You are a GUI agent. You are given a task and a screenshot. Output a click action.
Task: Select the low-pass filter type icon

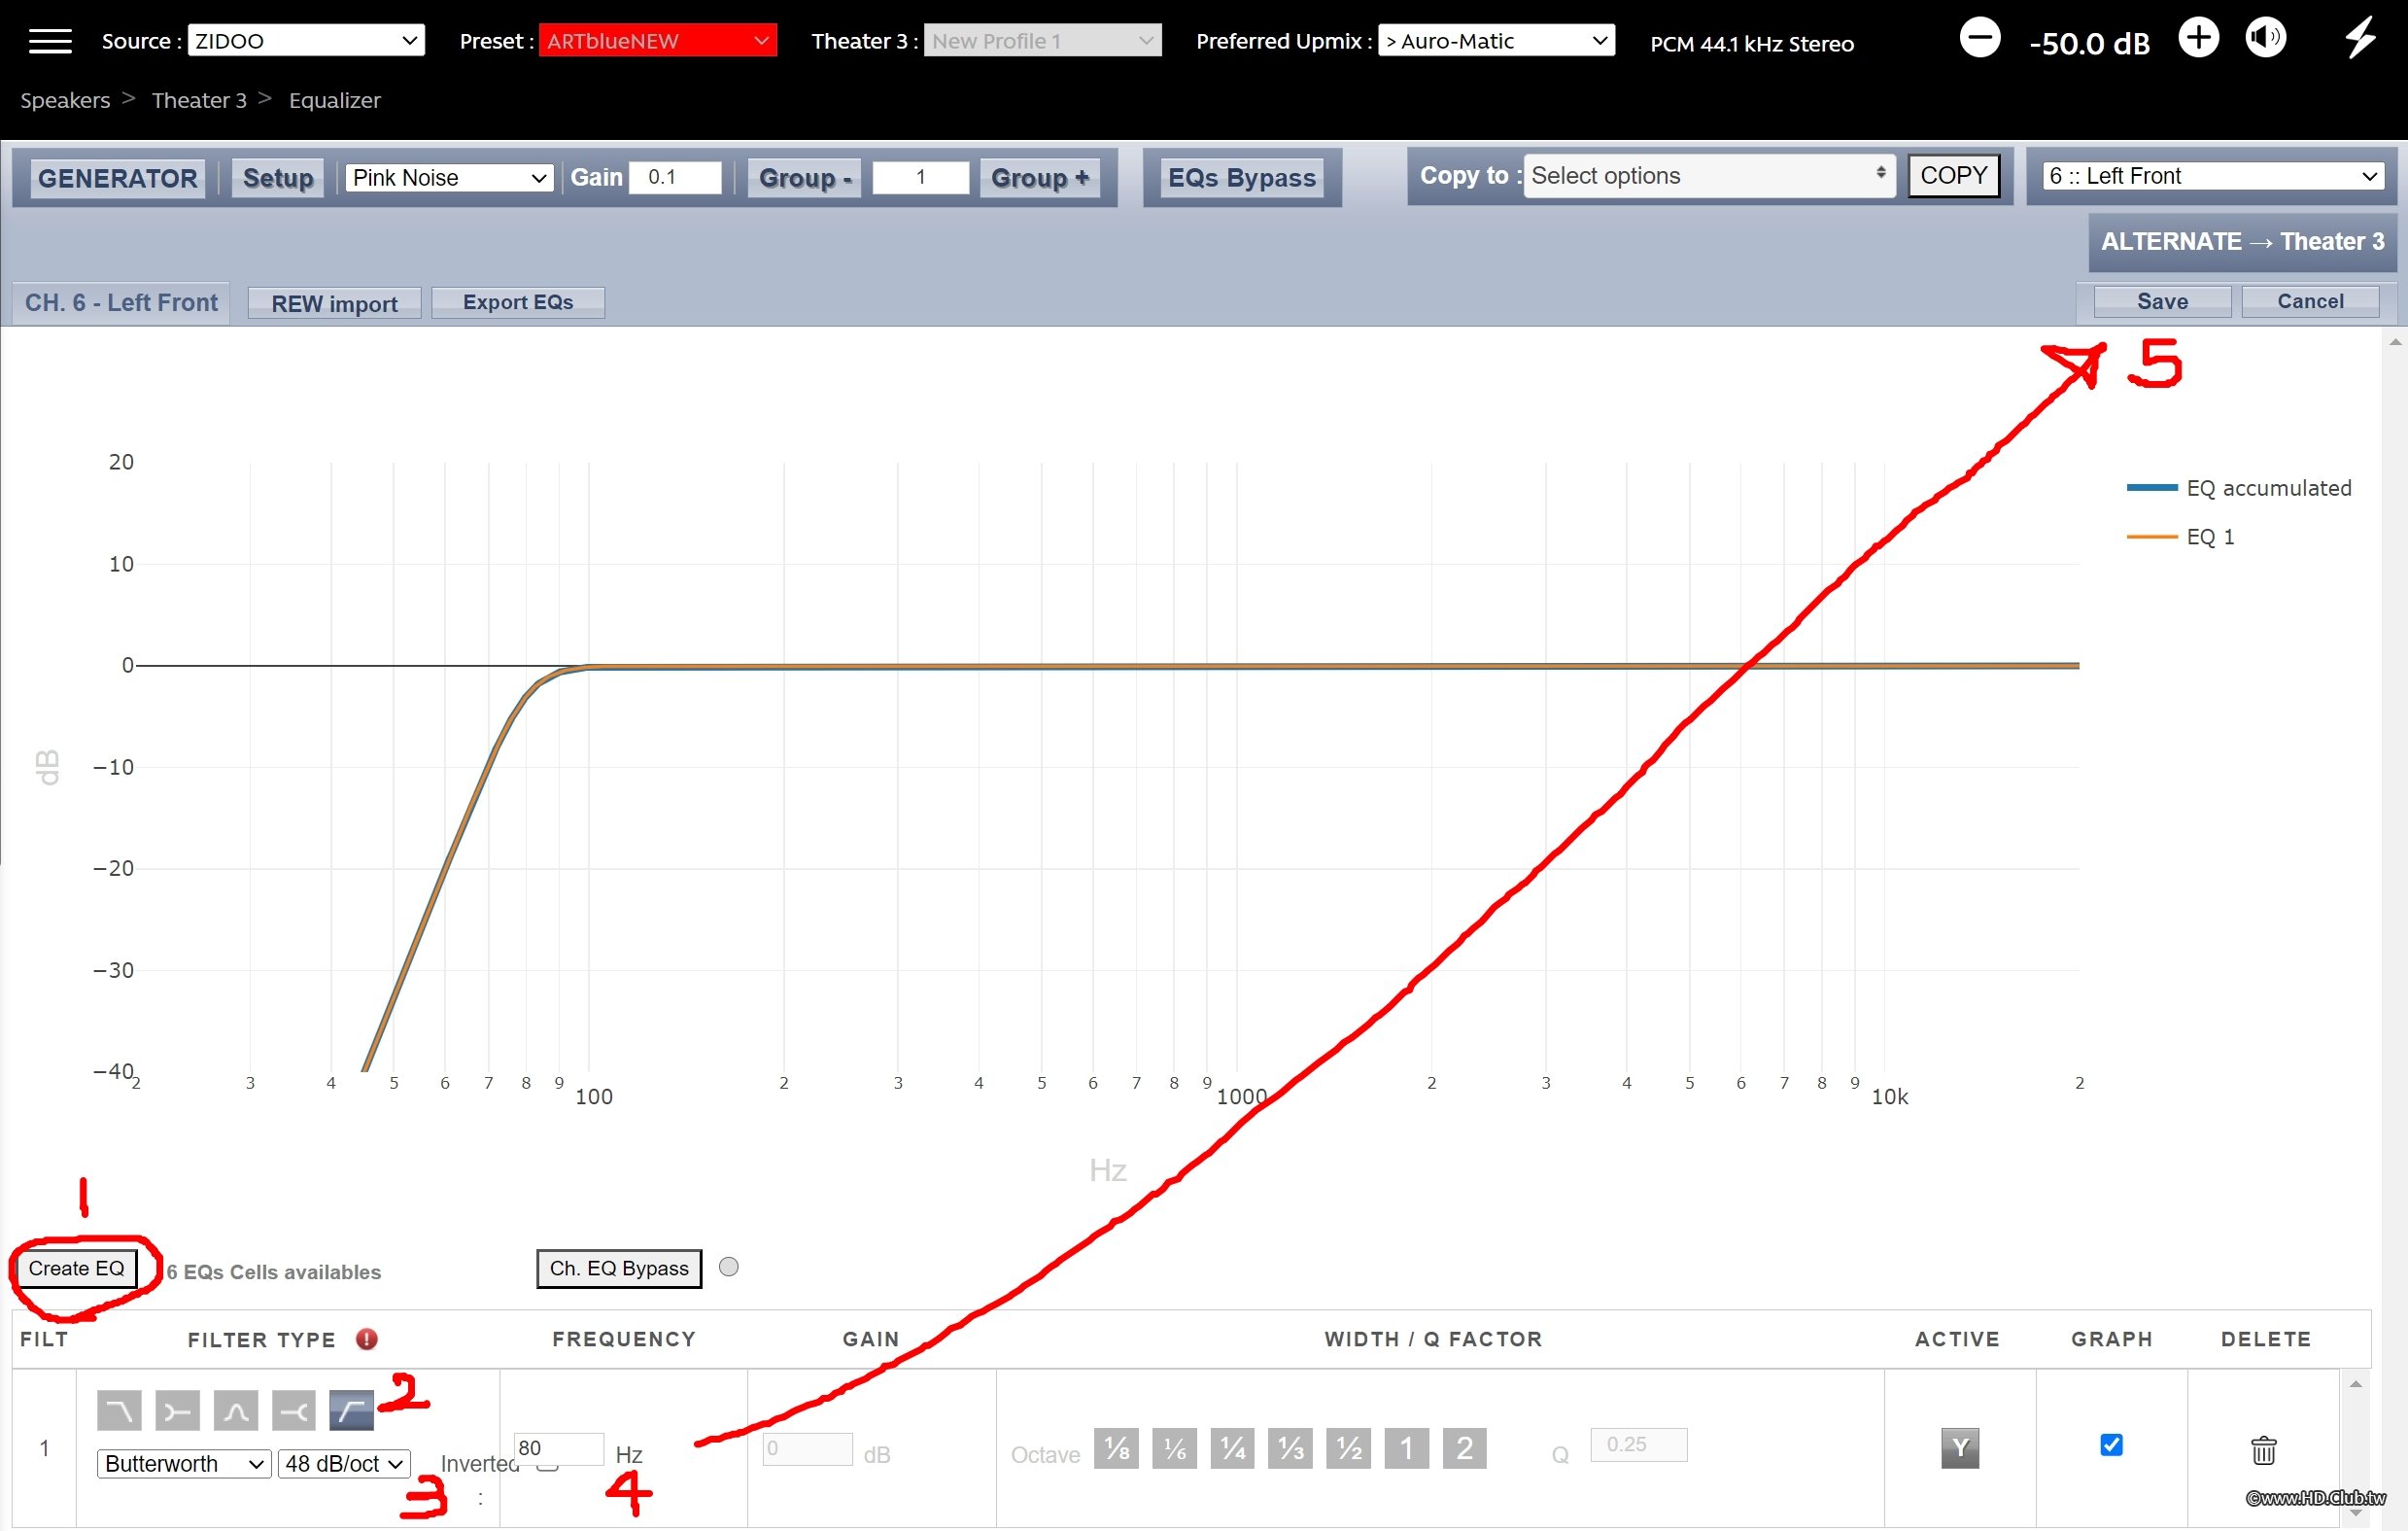[x=119, y=1411]
